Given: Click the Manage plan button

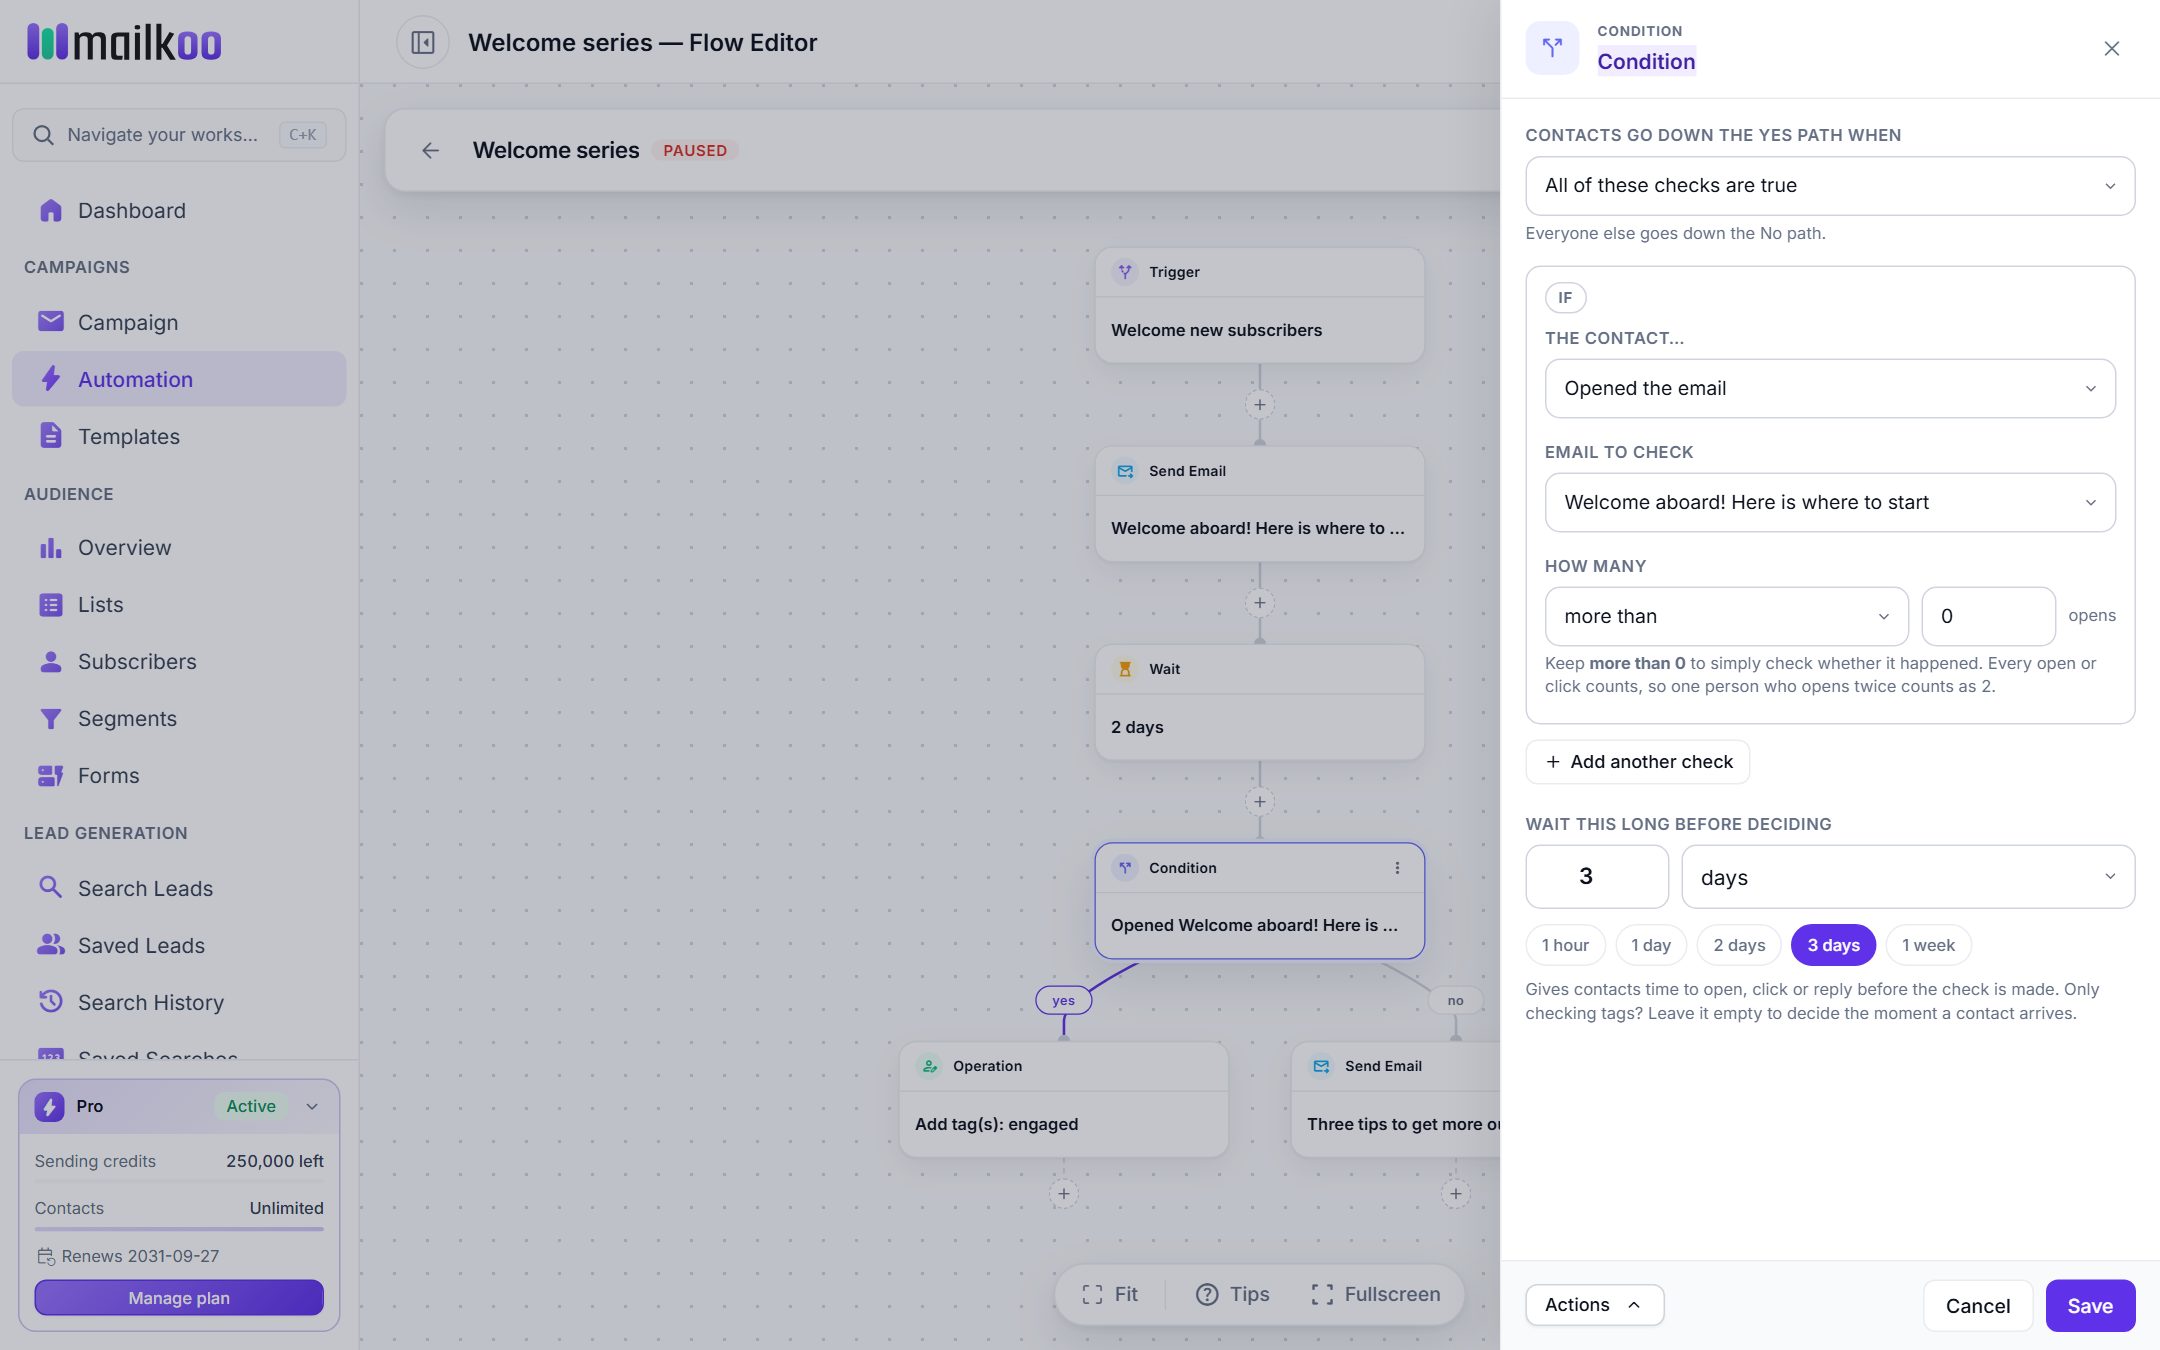Looking at the screenshot, I should (x=179, y=1299).
